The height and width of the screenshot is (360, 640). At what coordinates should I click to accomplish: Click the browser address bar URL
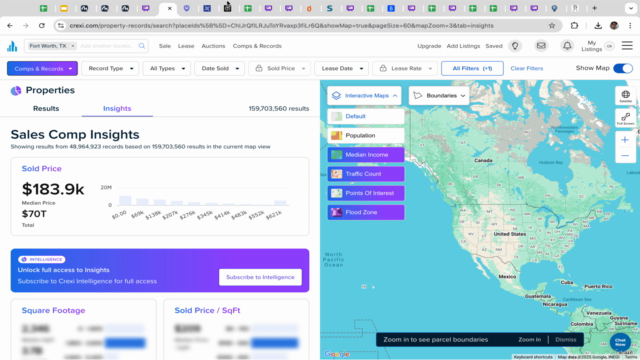(x=282, y=26)
